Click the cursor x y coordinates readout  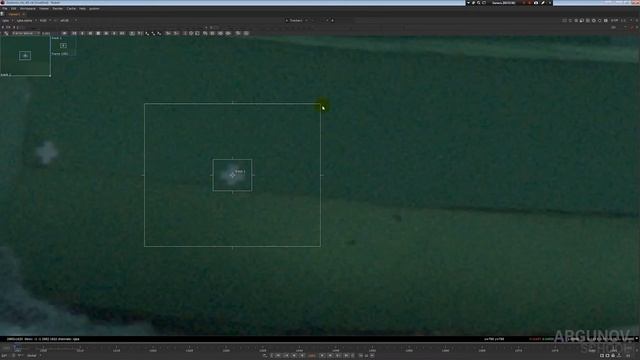pos(494,339)
